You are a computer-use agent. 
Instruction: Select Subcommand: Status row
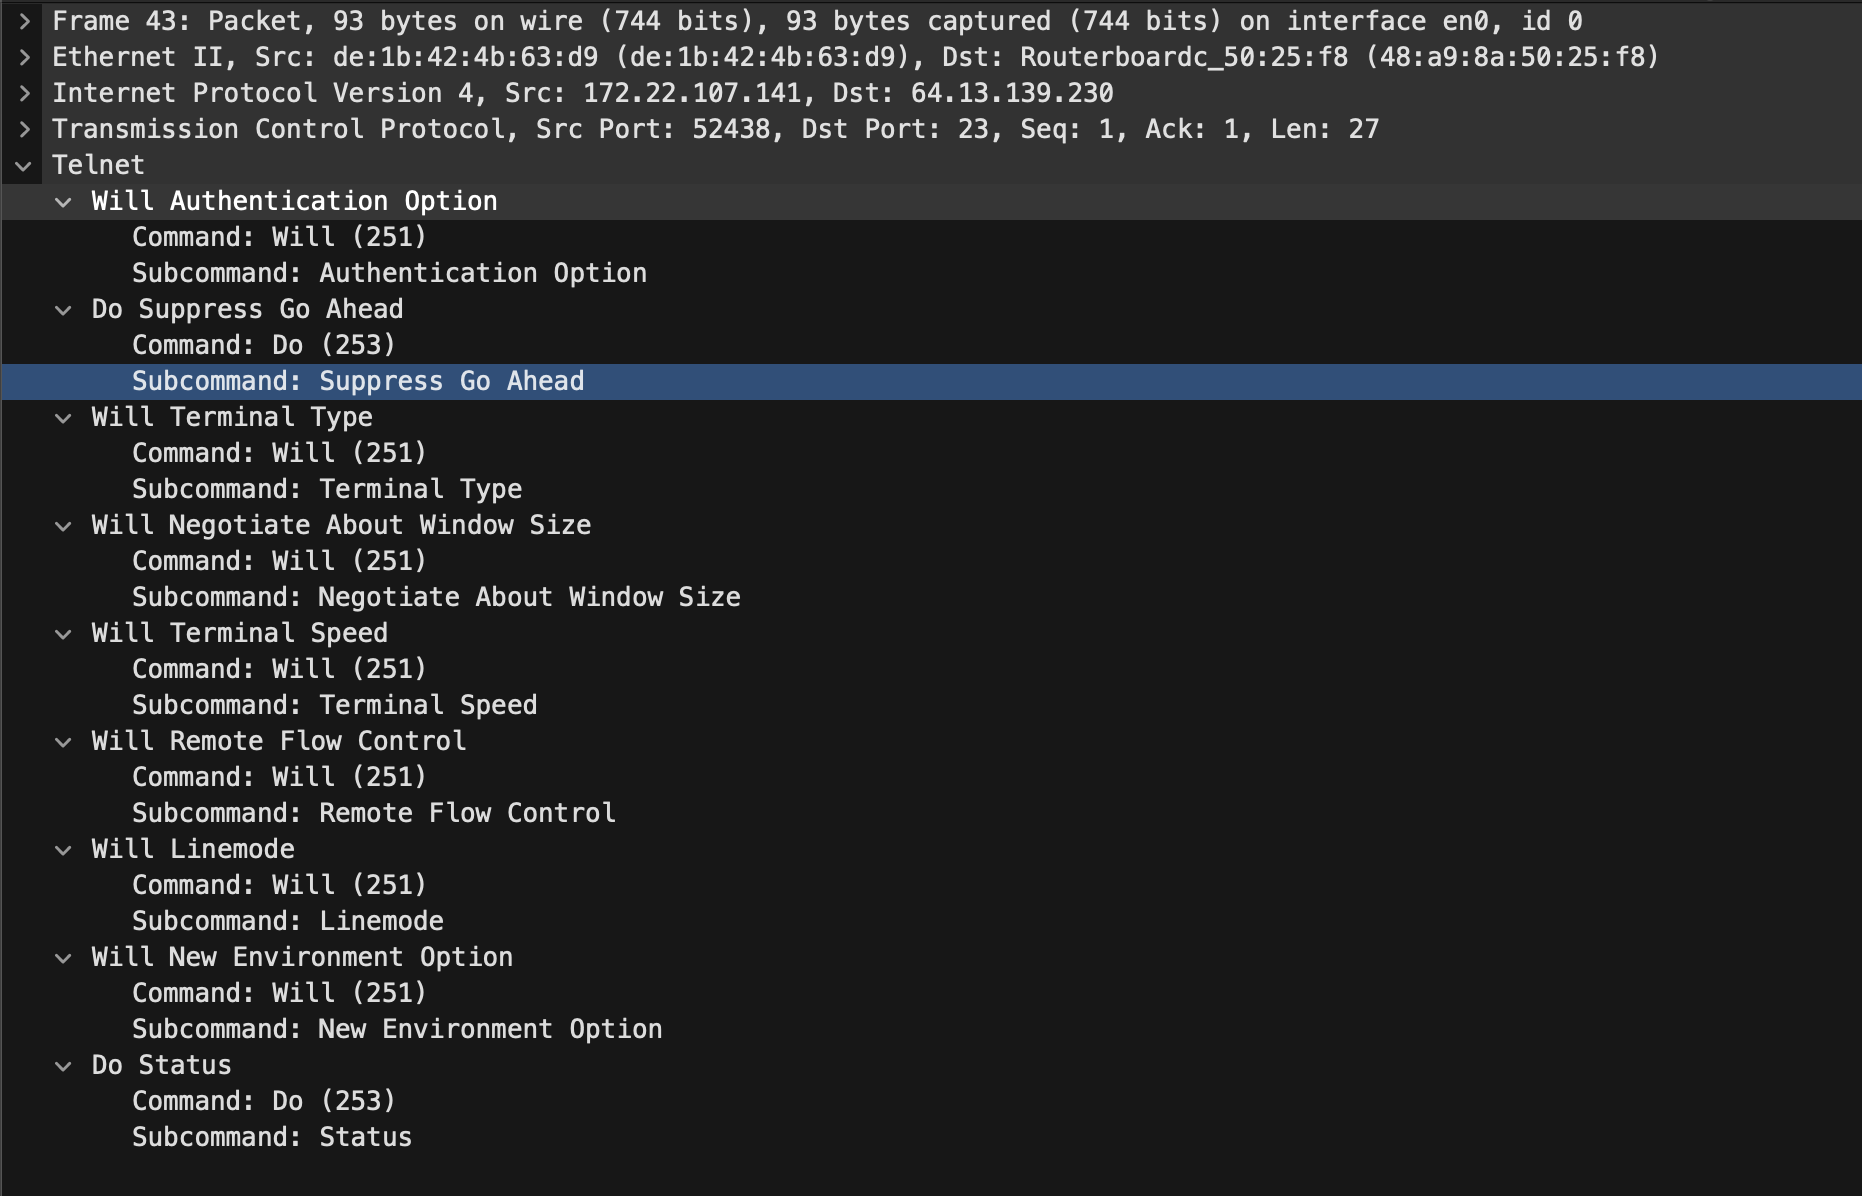272,1137
